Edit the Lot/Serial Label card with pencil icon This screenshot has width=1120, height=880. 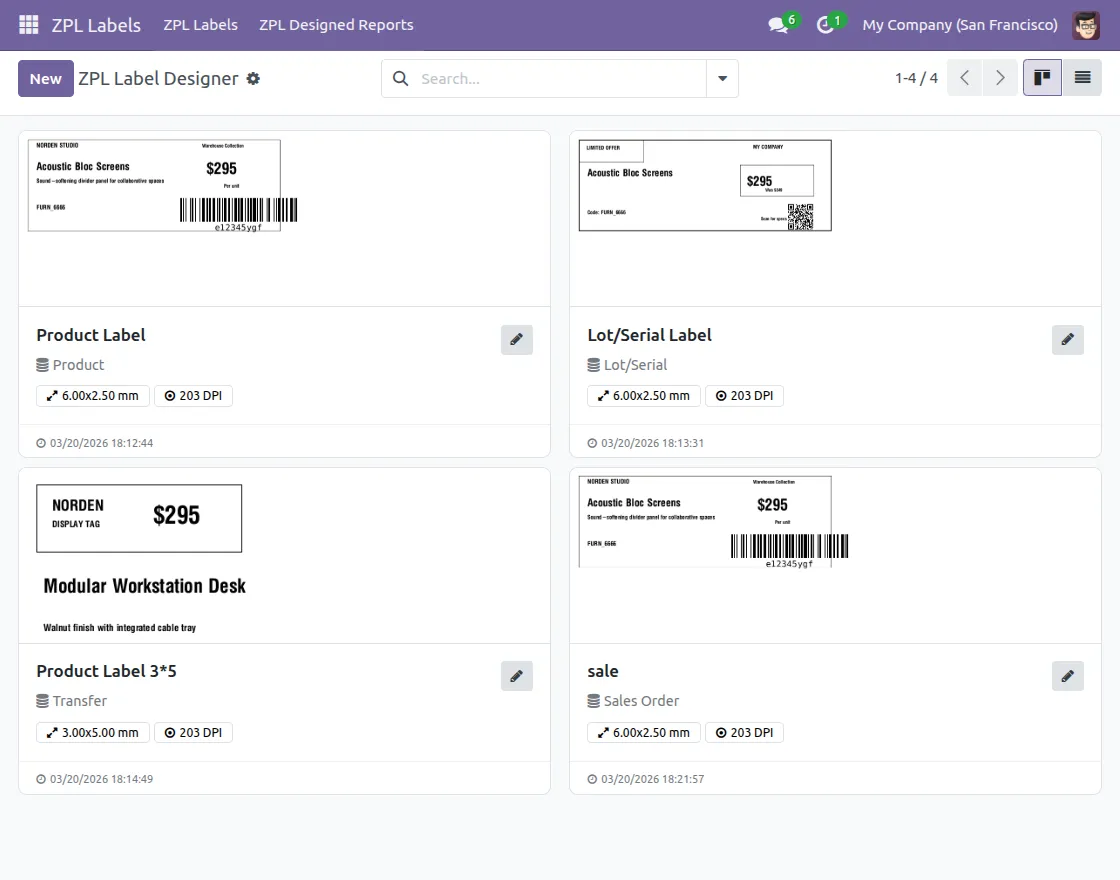pyautogui.click(x=1068, y=339)
